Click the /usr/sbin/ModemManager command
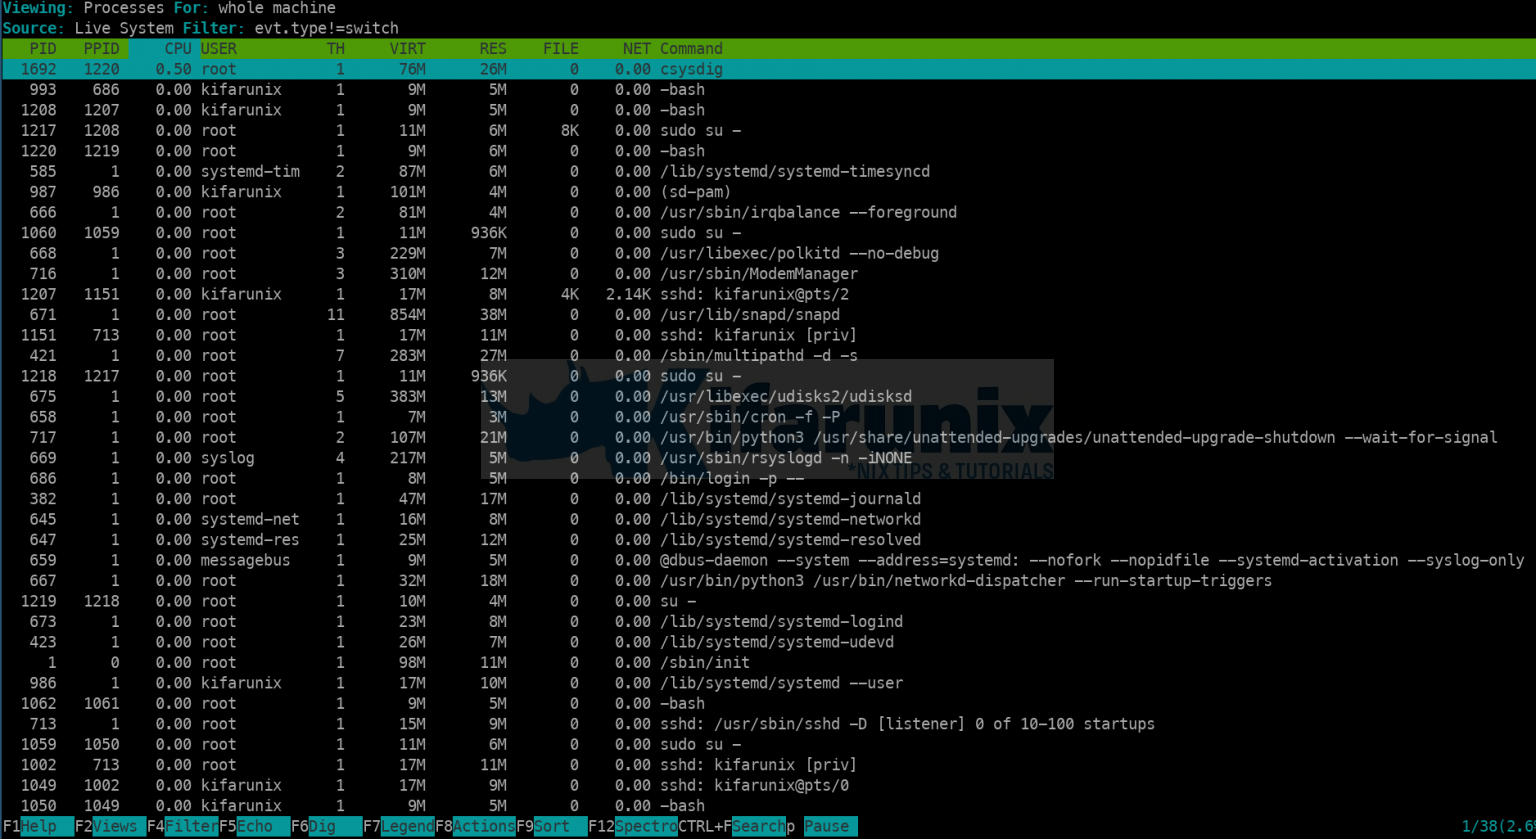Viewport: 1536px width, 839px height. [759, 273]
